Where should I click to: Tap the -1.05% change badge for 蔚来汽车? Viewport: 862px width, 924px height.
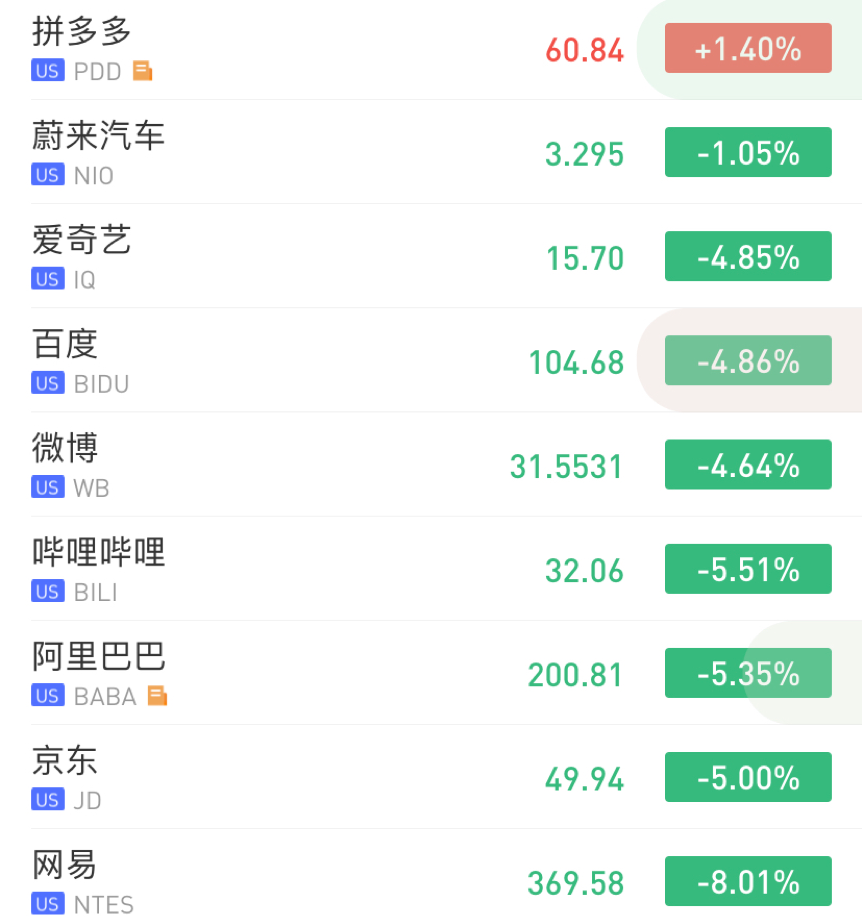click(x=748, y=152)
